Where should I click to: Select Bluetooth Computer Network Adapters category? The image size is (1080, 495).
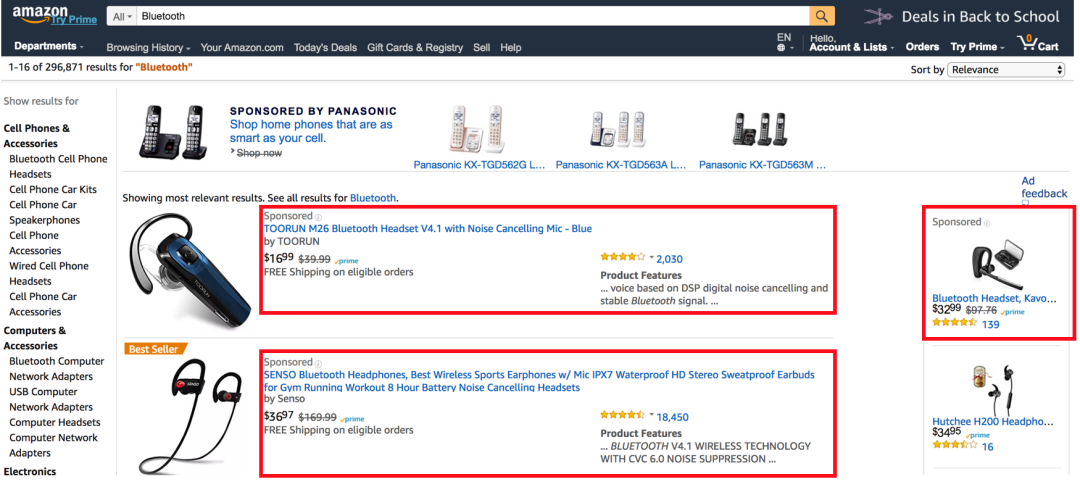tap(56, 369)
